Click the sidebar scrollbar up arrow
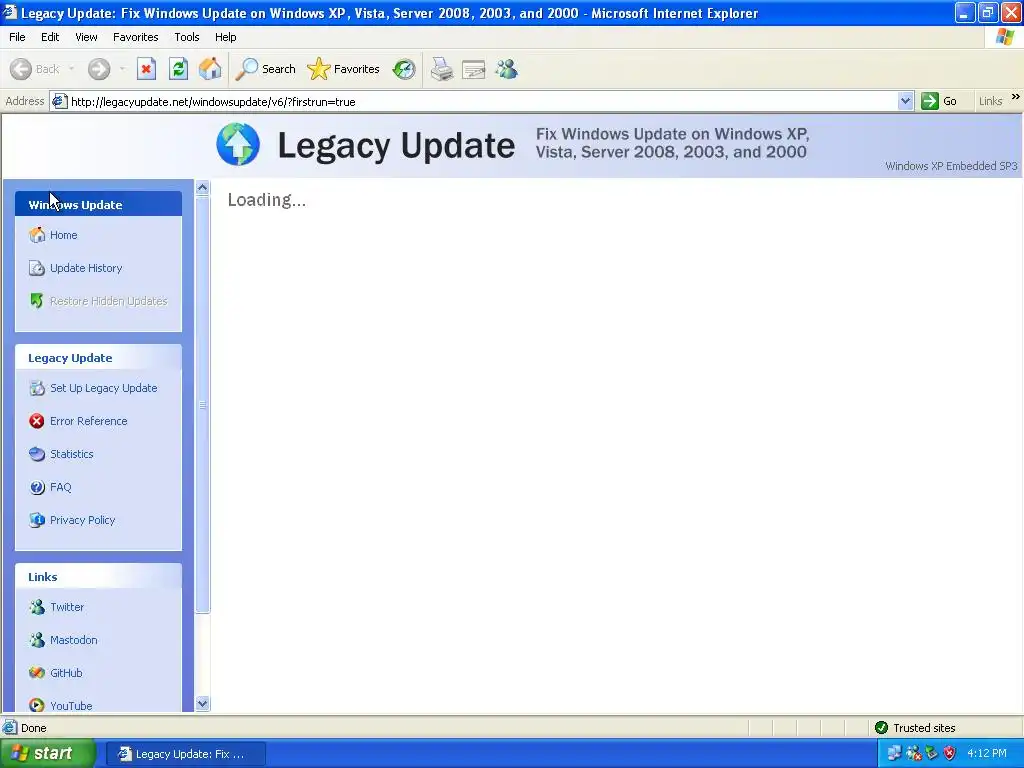The height and width of the screenshot is (768, 1024). pos(202,187)
